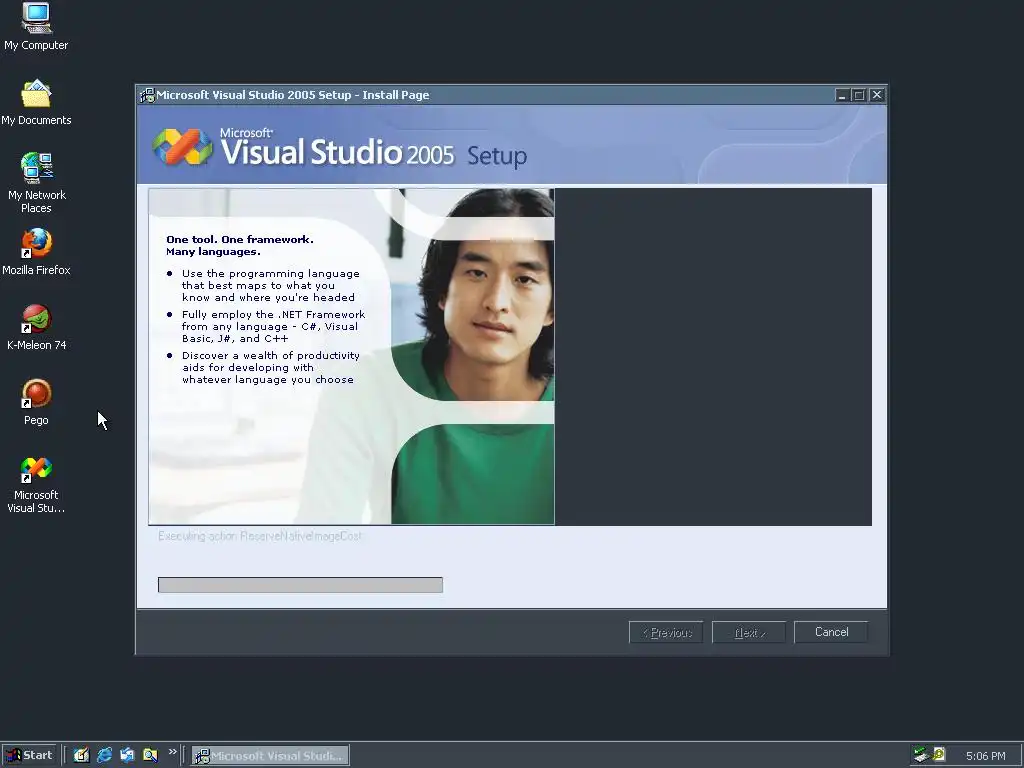Minimize the Visual Studio Setup window
Viewport: 1024px width, 768px height.
pyautogui.click(x=842, y=95)
